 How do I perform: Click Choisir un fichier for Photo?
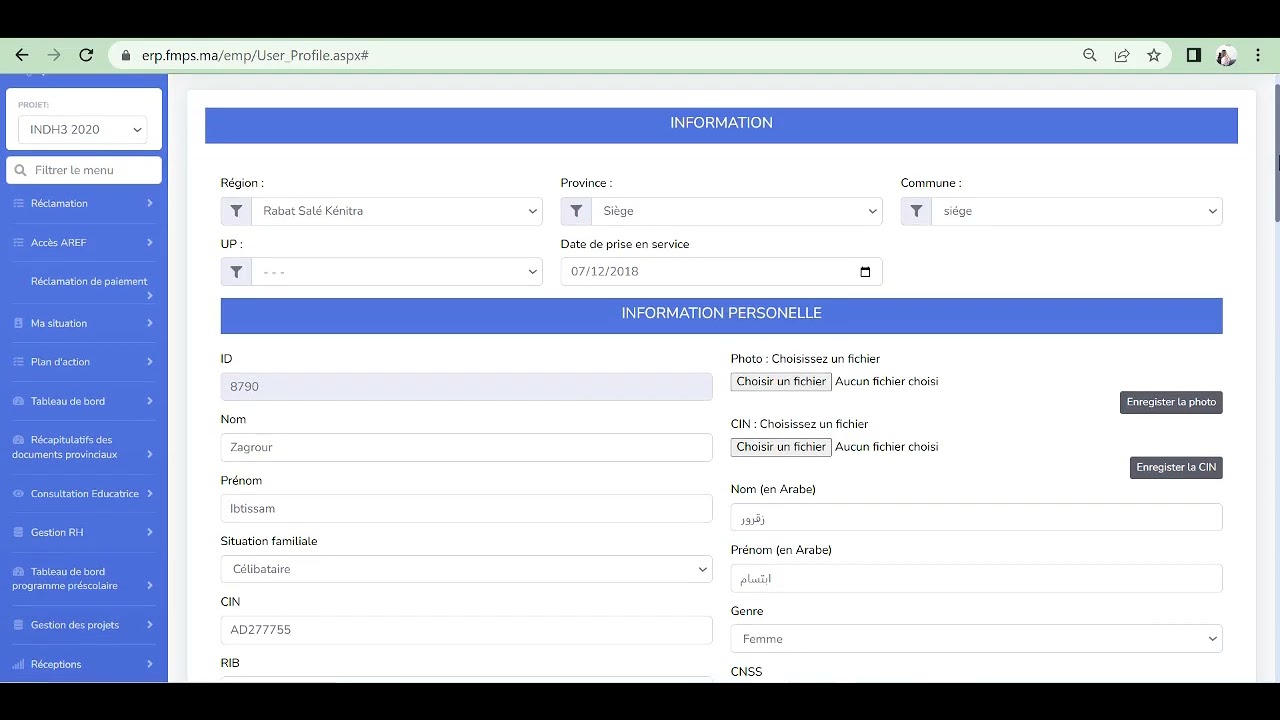click(781, 381)
